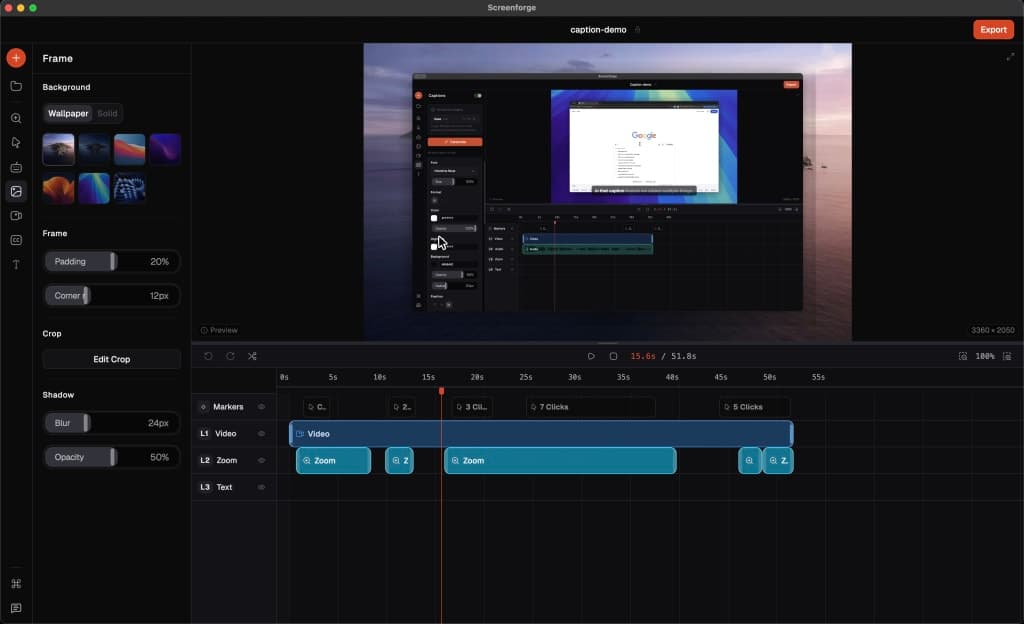The image size is (1024, 624).
Task: Open the folder projects icon in sidebar
Action: tap(16, 86)
